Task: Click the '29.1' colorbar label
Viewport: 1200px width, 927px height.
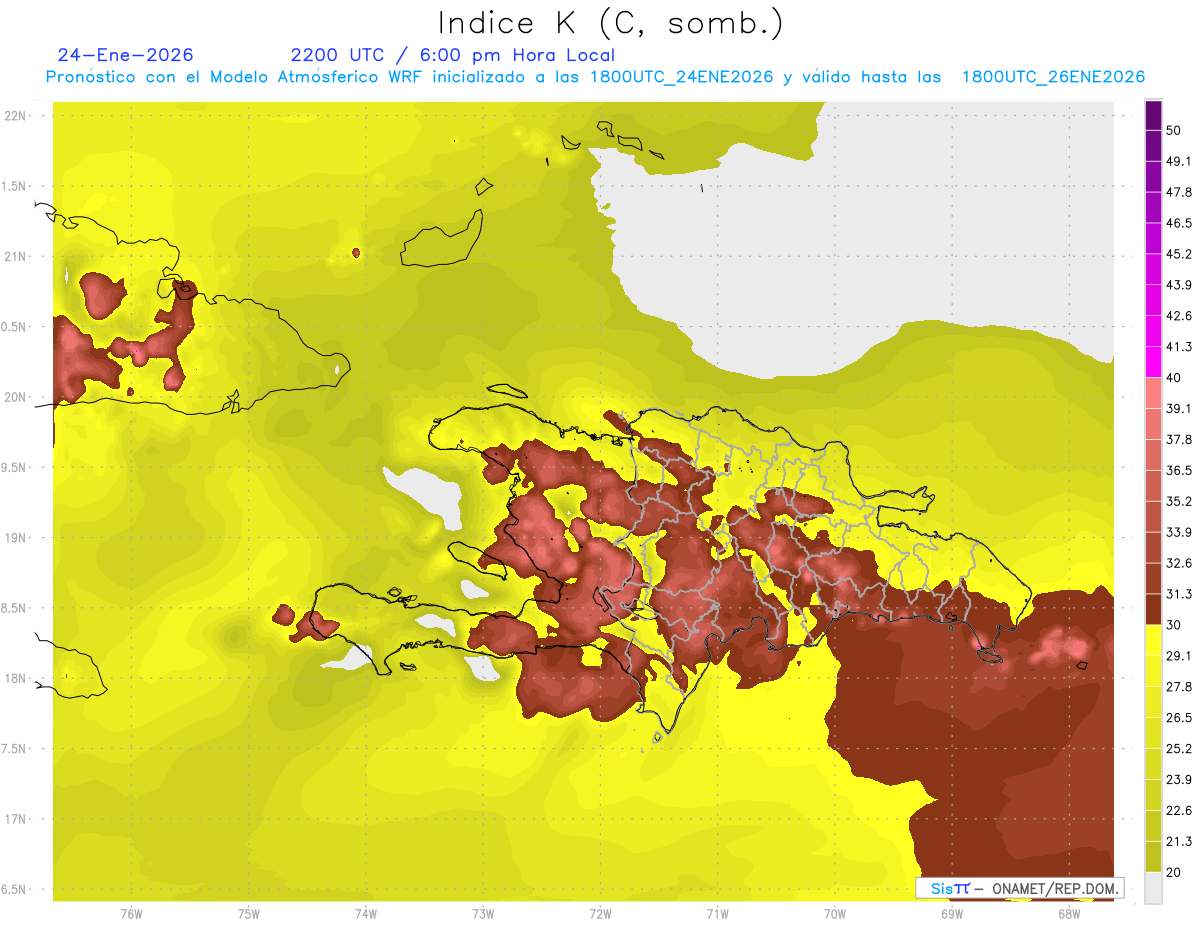Action: click(x=1179, y=655)
